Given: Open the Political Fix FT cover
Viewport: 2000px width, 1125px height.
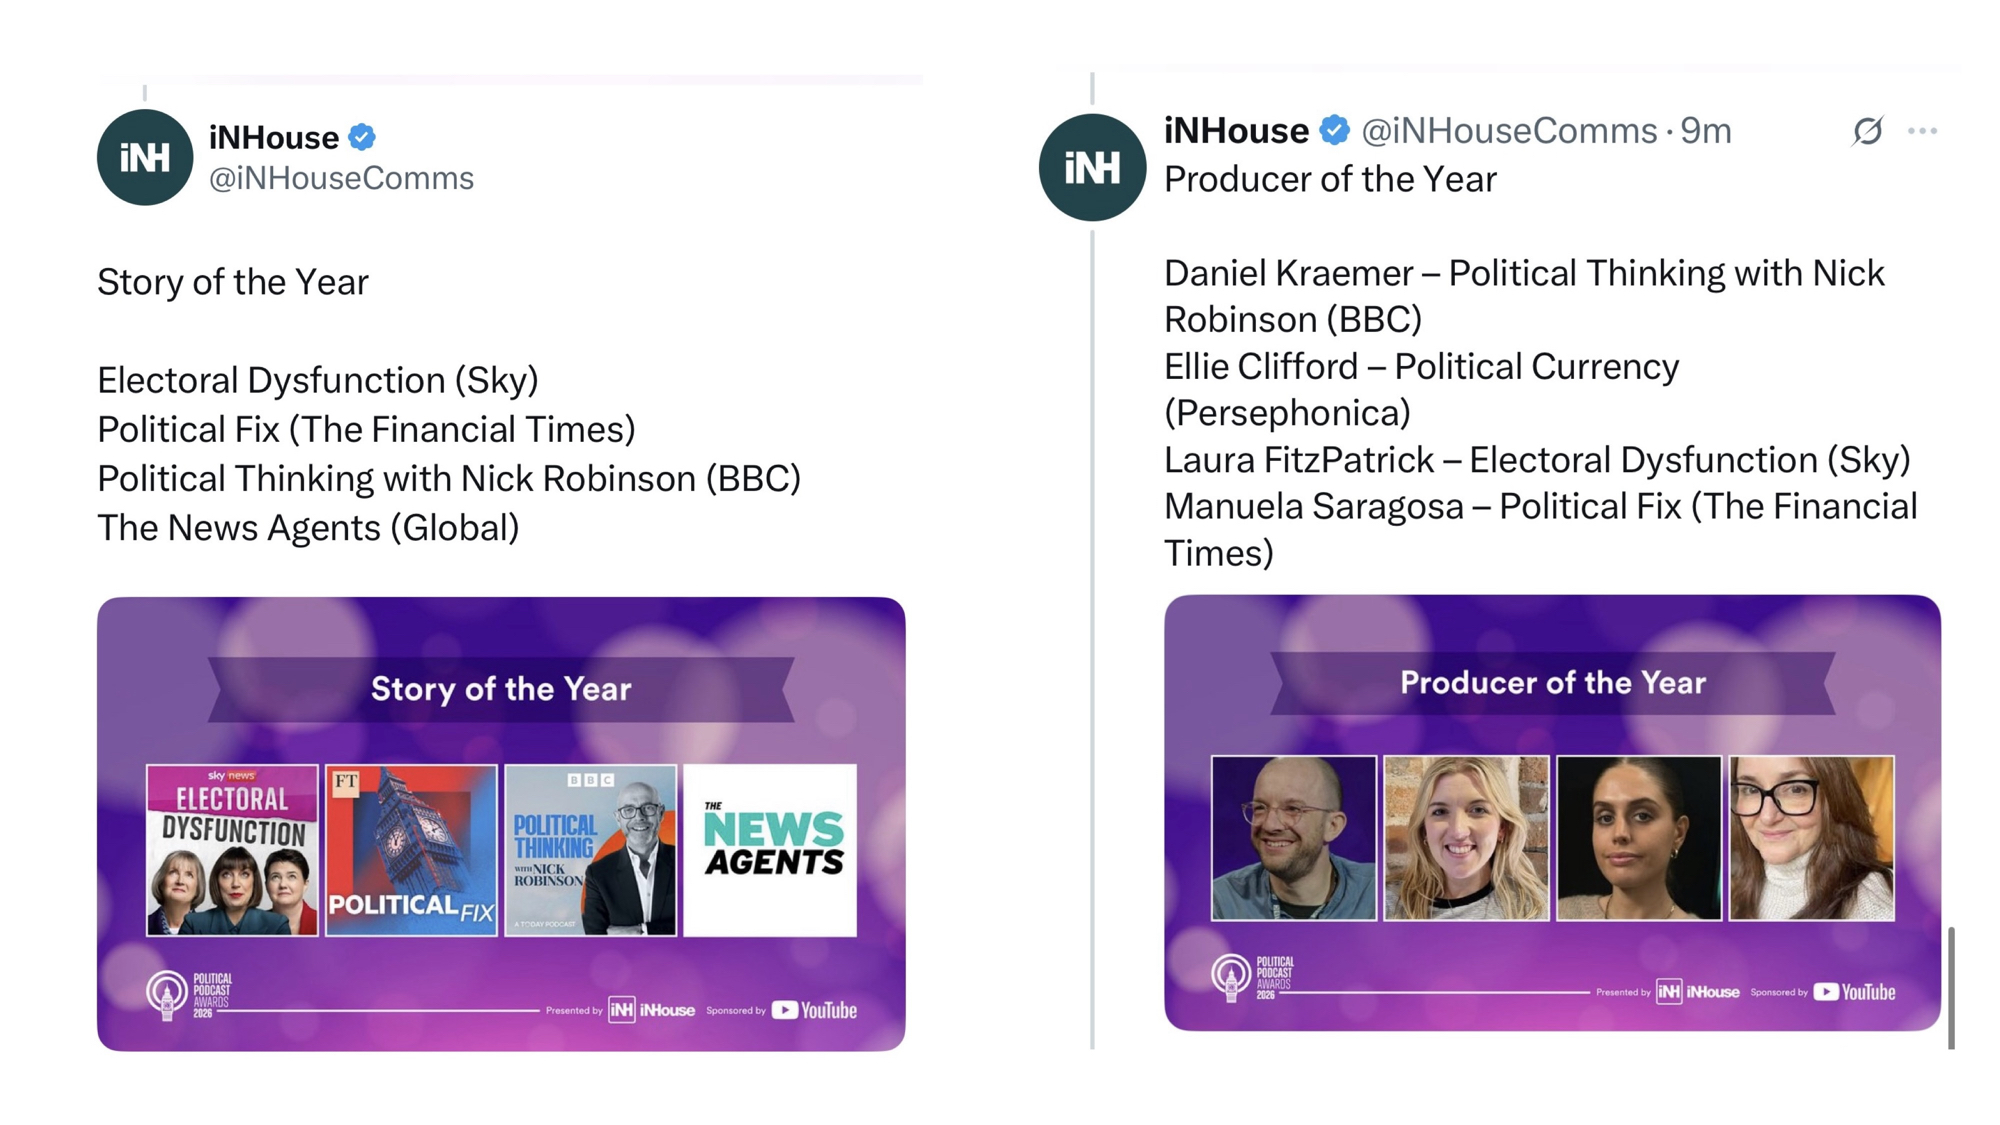Looking at the screenshot, I should (411, 850).
